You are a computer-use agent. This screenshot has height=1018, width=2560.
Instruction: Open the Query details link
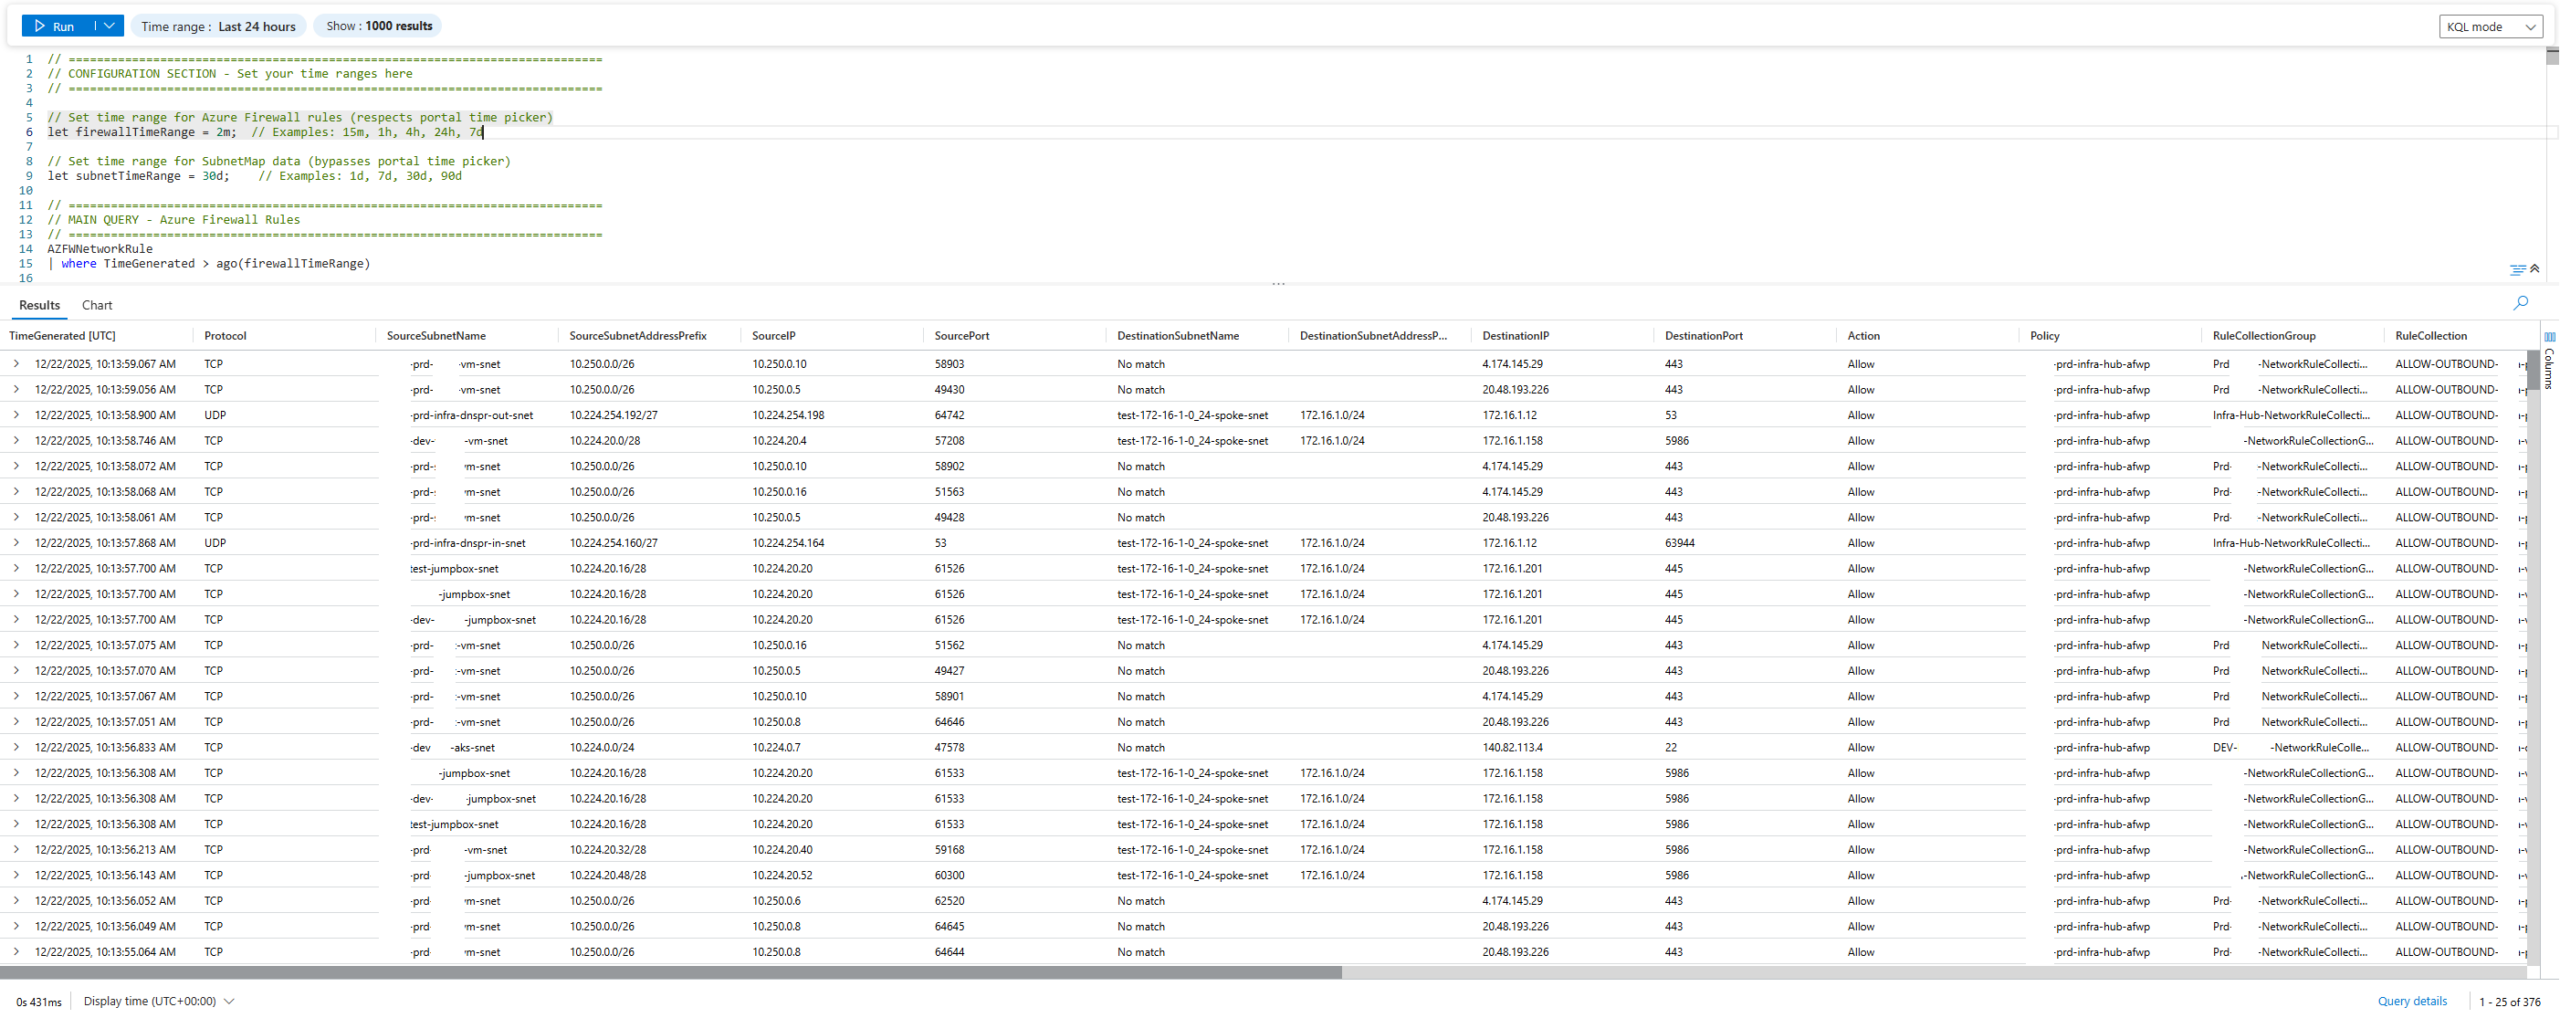click(2412, 1001)
